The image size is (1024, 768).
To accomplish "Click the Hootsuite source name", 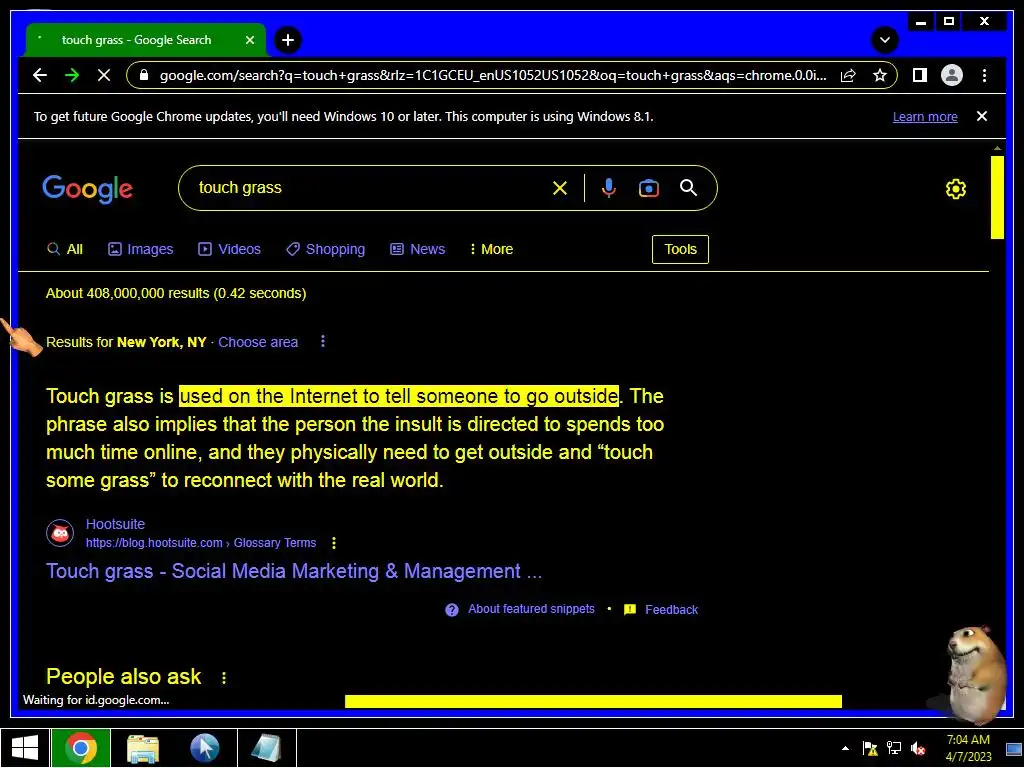I will (x=116, y=524).
